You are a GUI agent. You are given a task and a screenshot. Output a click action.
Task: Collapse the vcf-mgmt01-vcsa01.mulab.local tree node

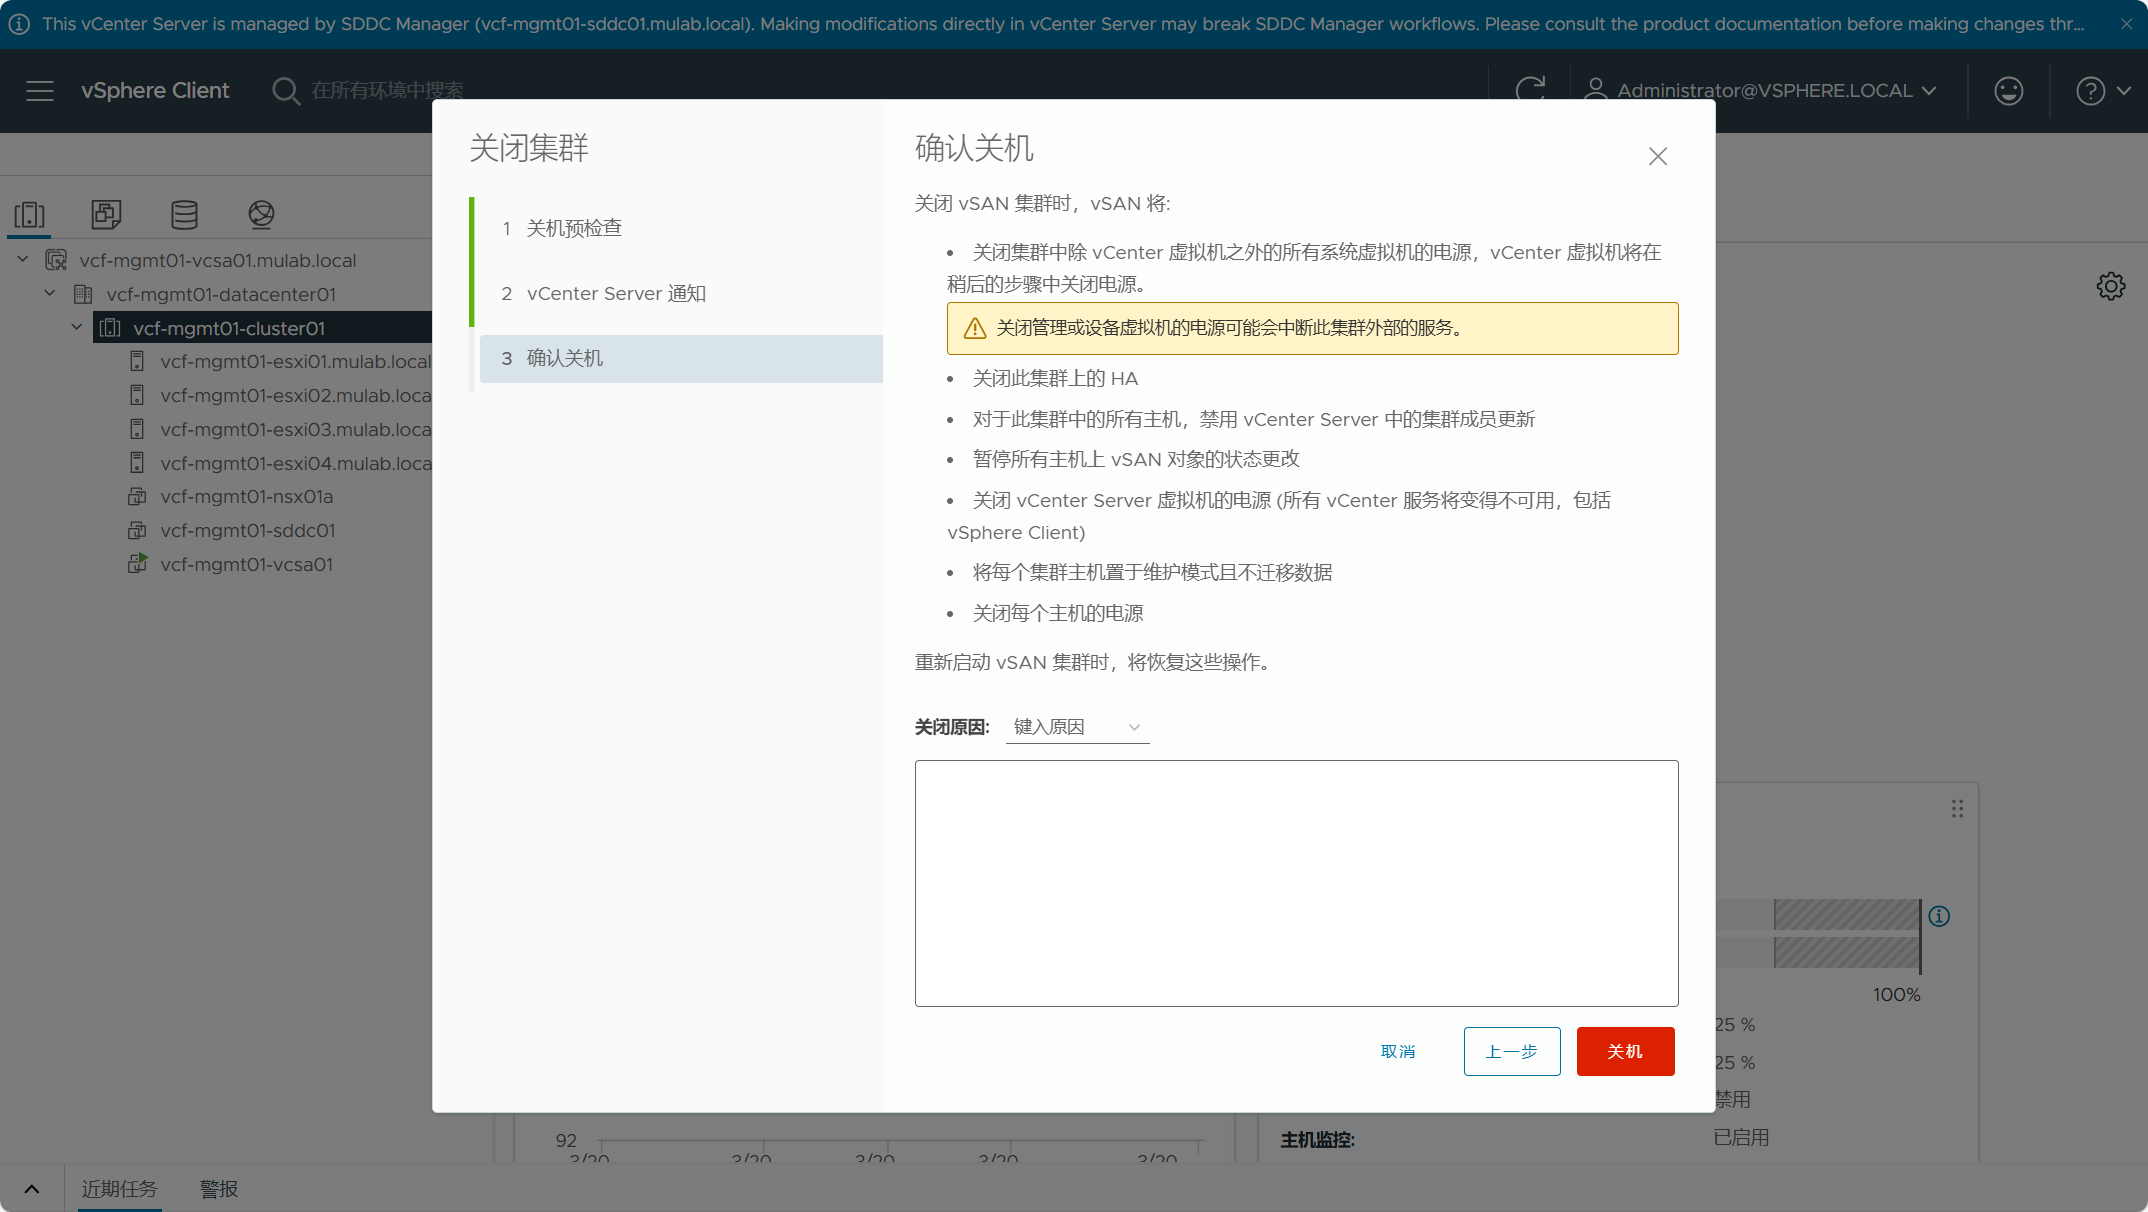pyautogui.click(x=23, y=260)
